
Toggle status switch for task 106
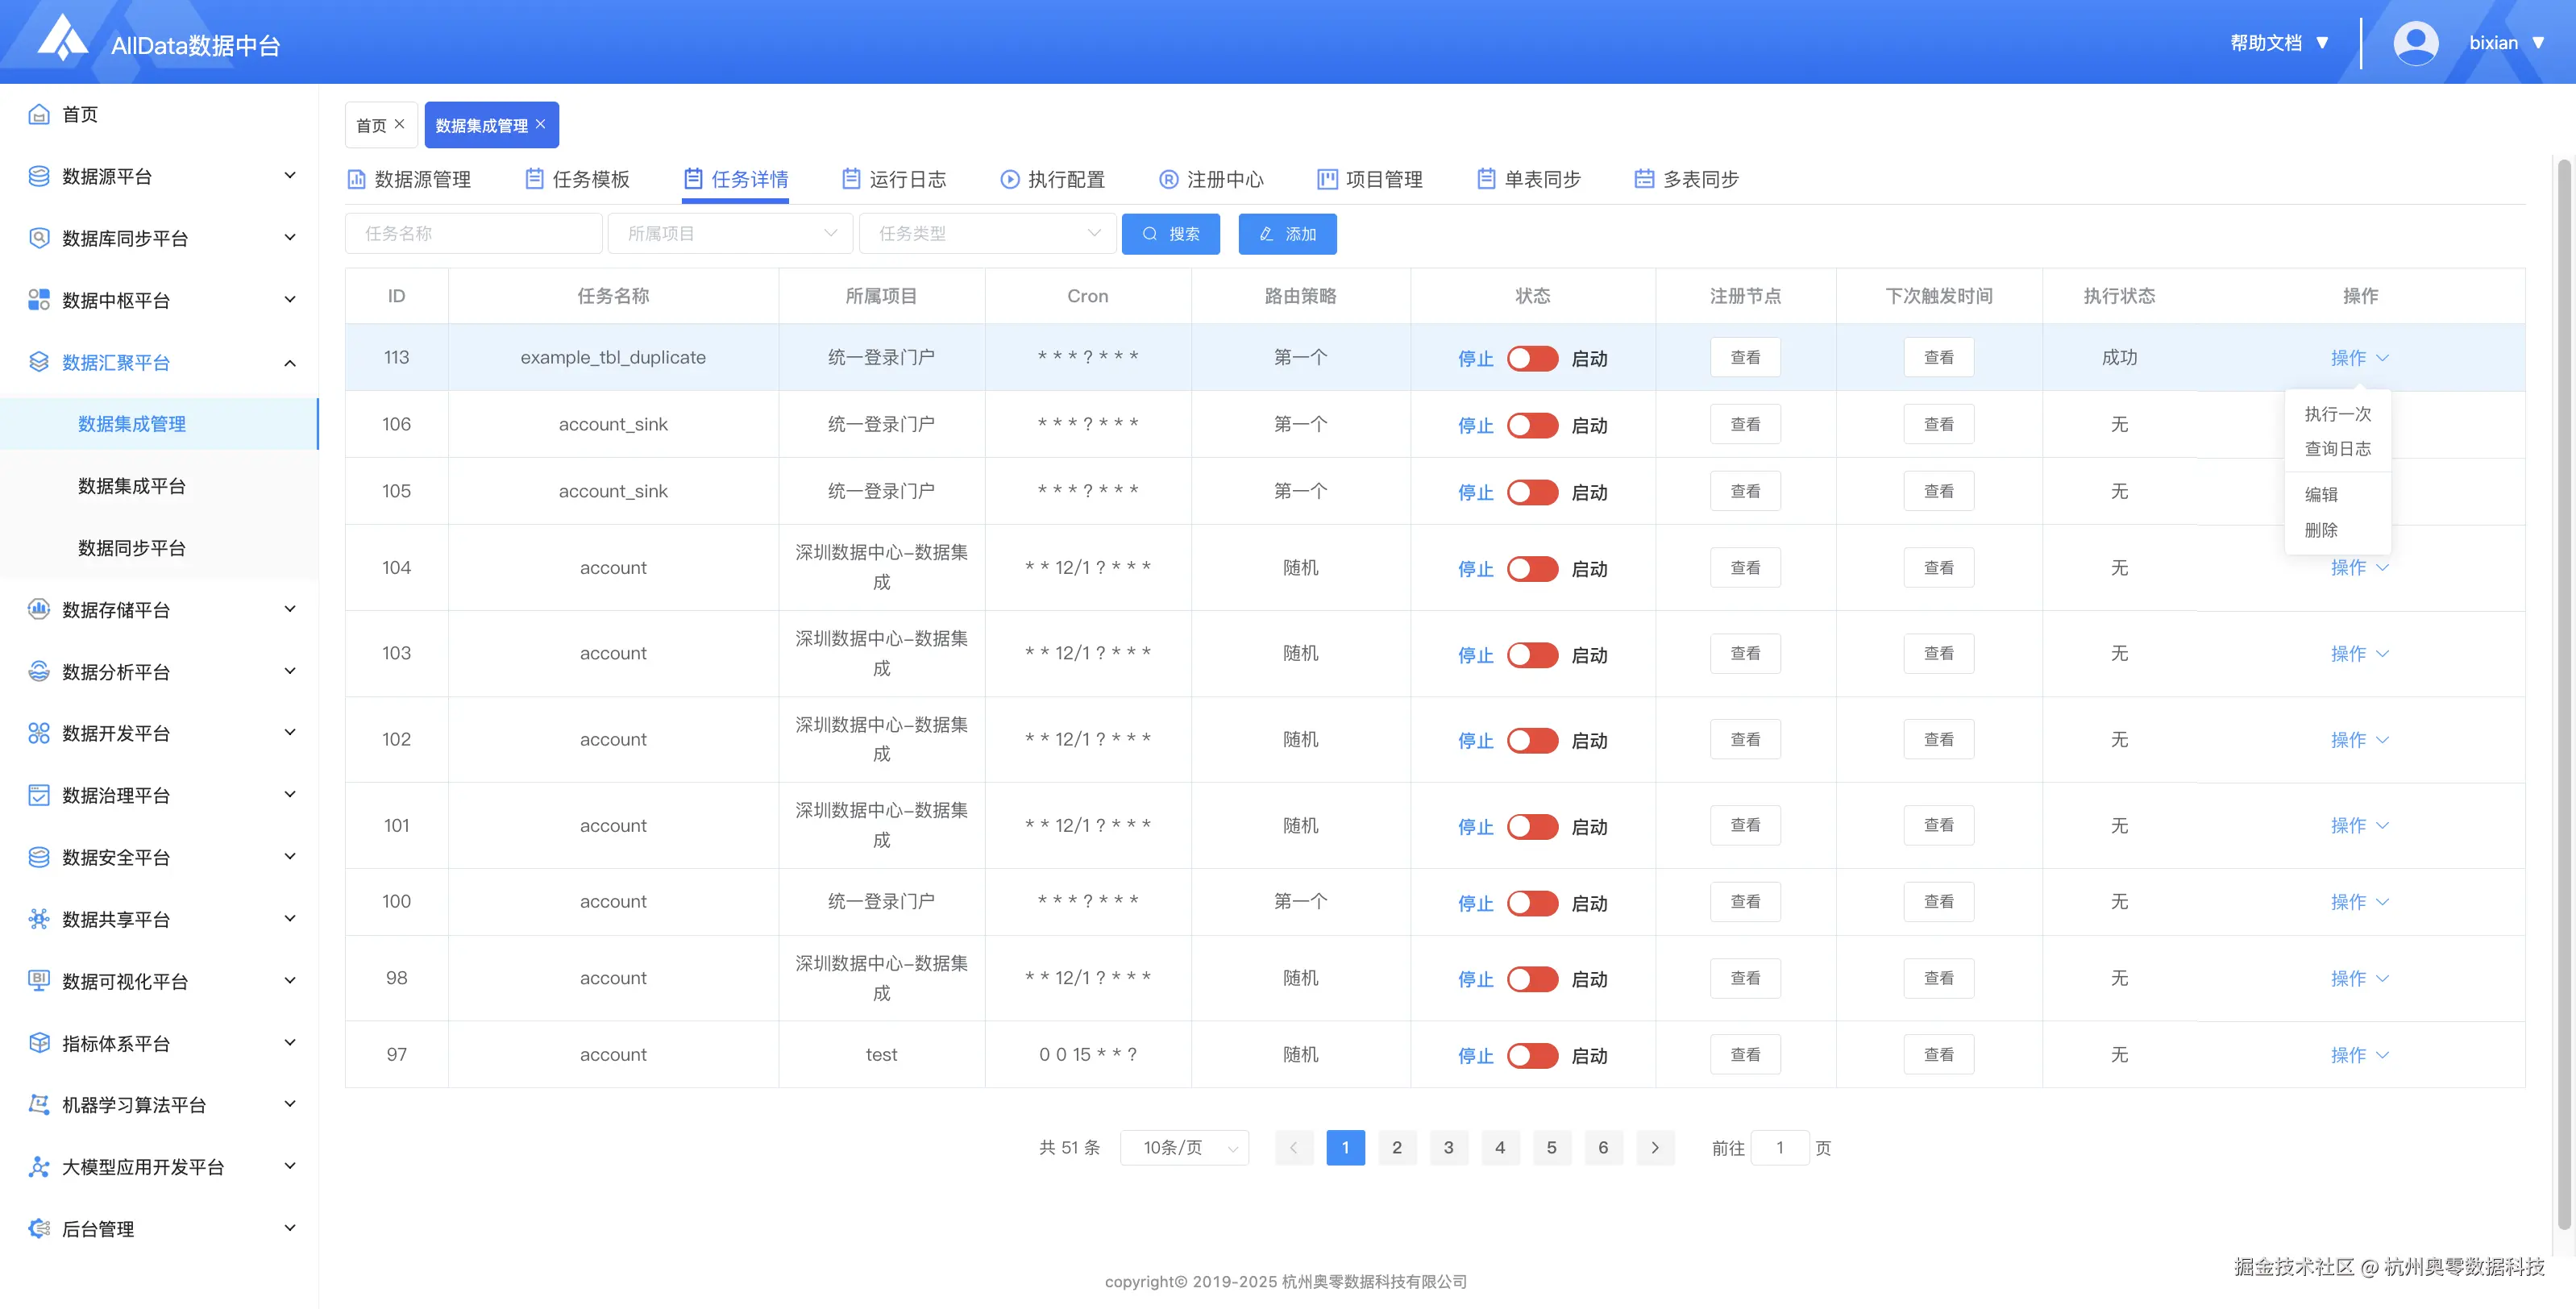1532,425
